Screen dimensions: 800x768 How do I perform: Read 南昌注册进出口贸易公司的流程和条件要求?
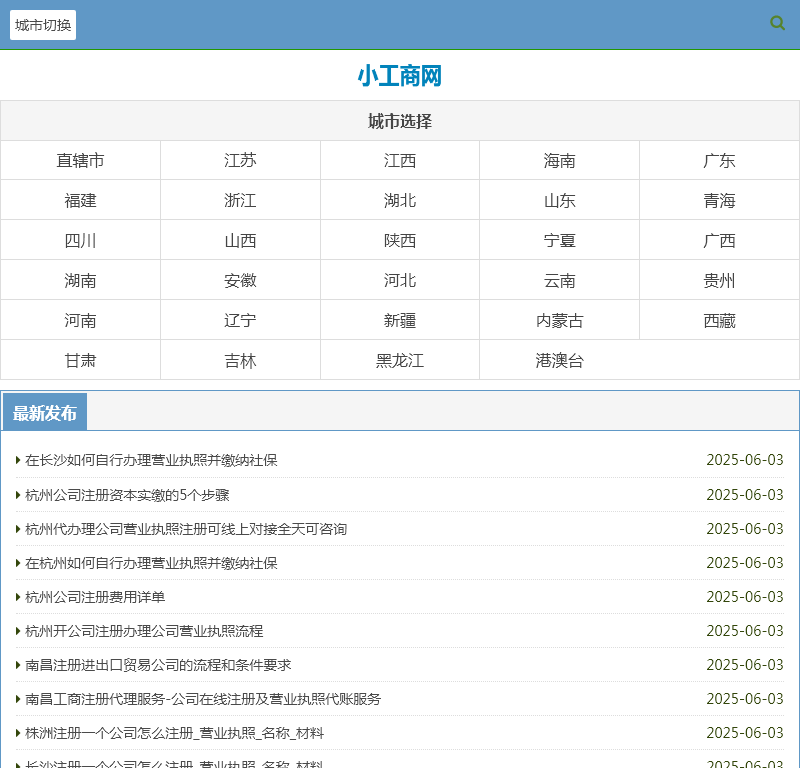pyautogui.click(x=158, y=665)
